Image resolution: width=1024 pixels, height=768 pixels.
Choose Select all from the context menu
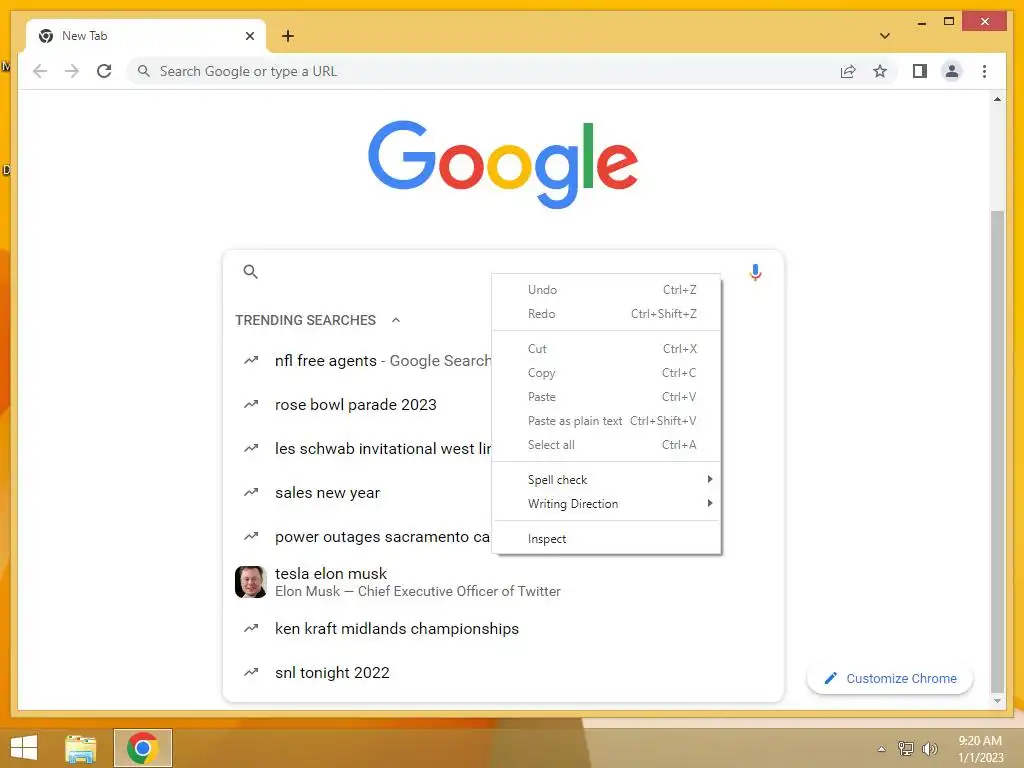606,445
